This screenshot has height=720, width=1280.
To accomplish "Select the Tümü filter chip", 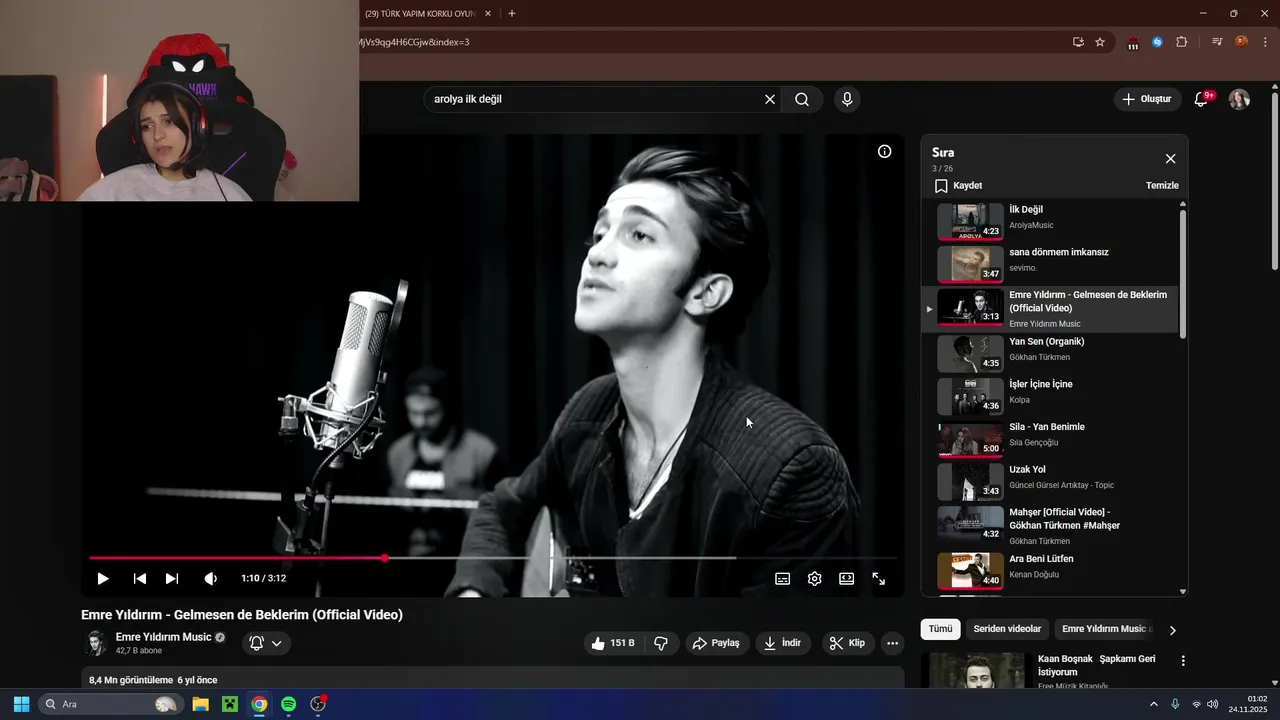I will (x=940, y=629).
